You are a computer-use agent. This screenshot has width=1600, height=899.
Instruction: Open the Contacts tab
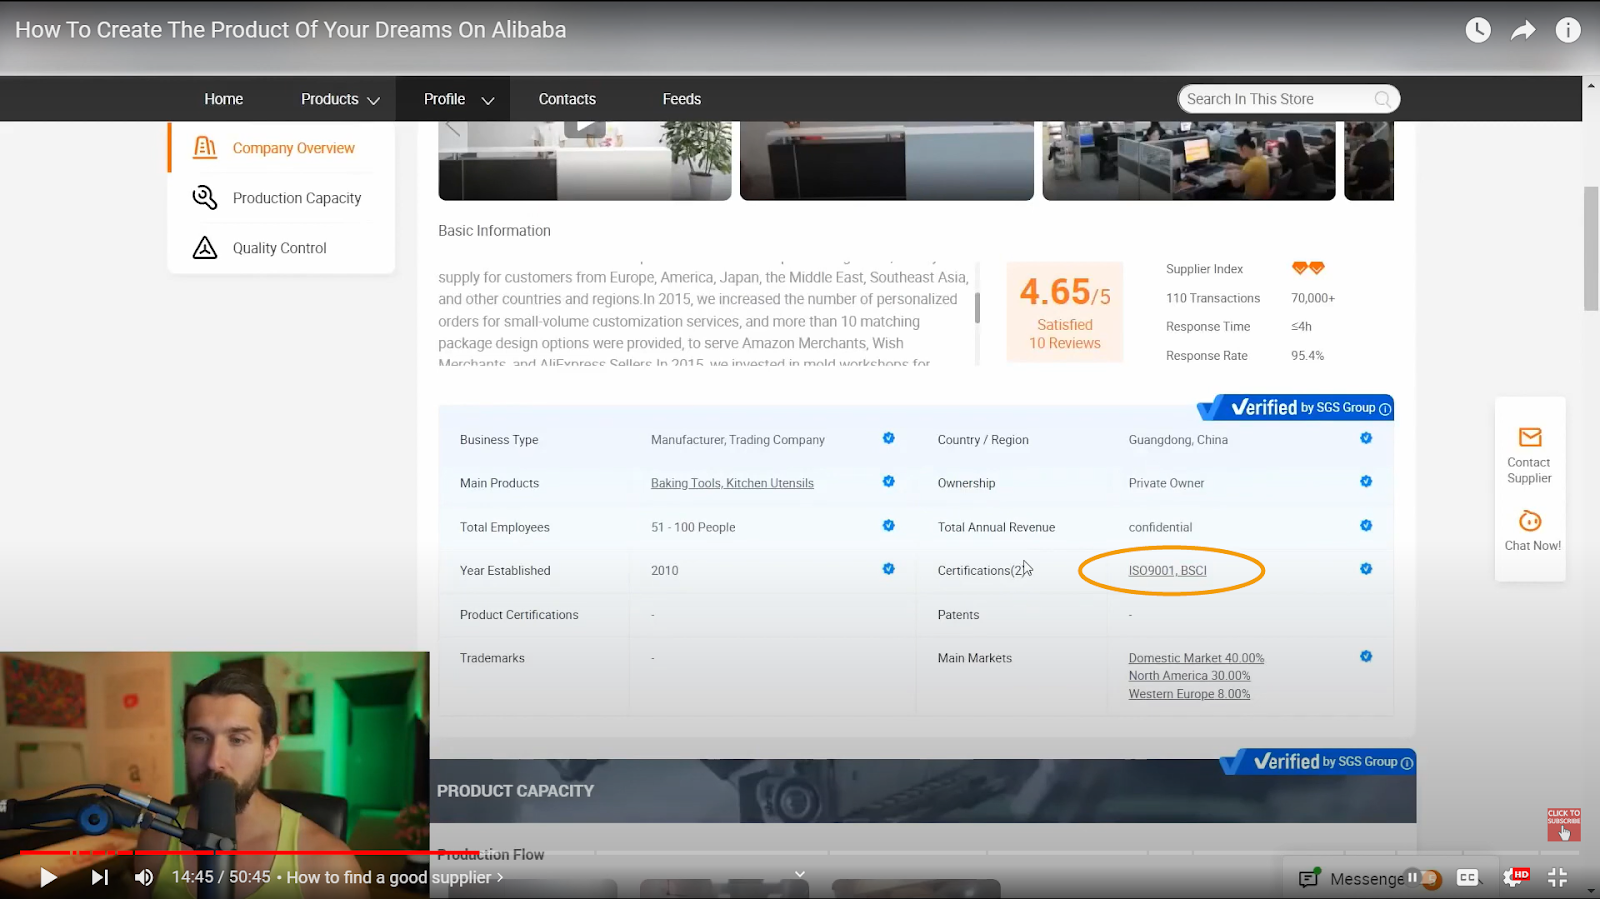567,99
